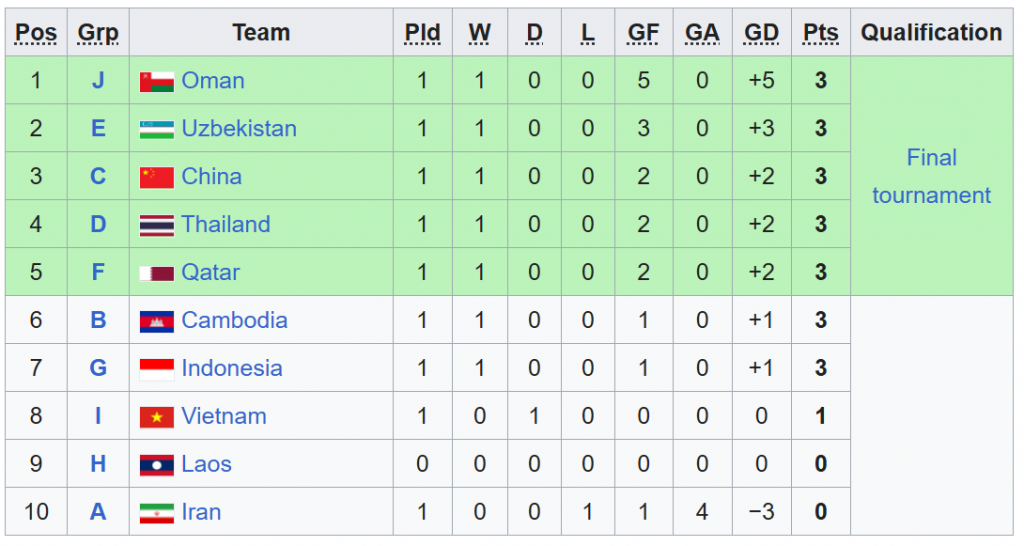
Task: Open the Group E link for Uzbekistan
Action: click(x=98, y=128)
